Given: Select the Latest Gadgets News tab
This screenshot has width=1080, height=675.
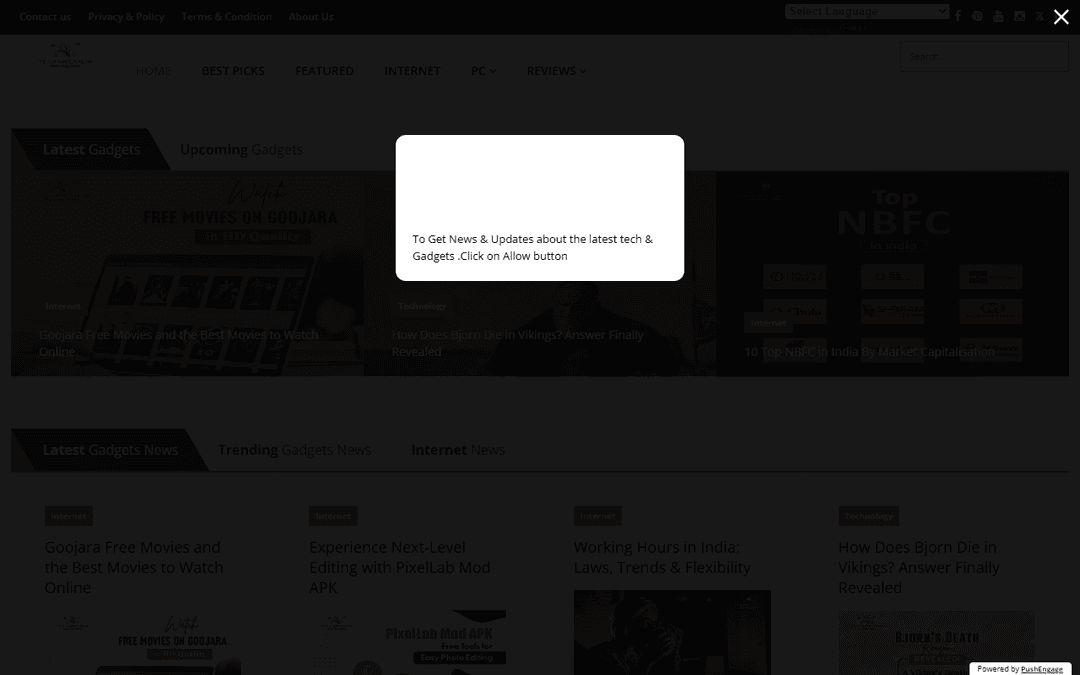Looking at the screenshot, I should (110, 450).
